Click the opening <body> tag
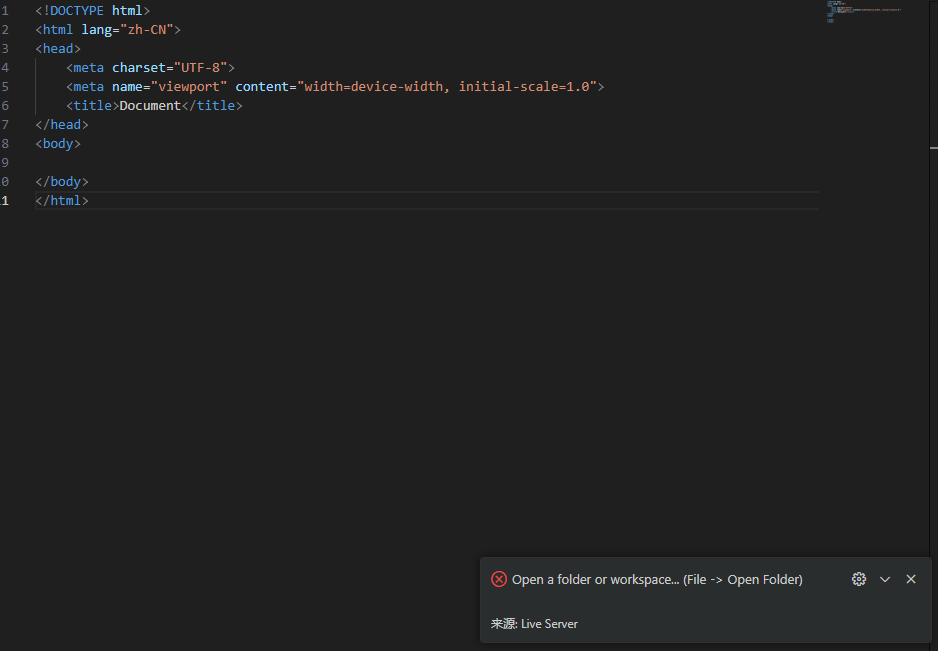The image size is (938, 651). pyautogui.click(x=57, y=144)
